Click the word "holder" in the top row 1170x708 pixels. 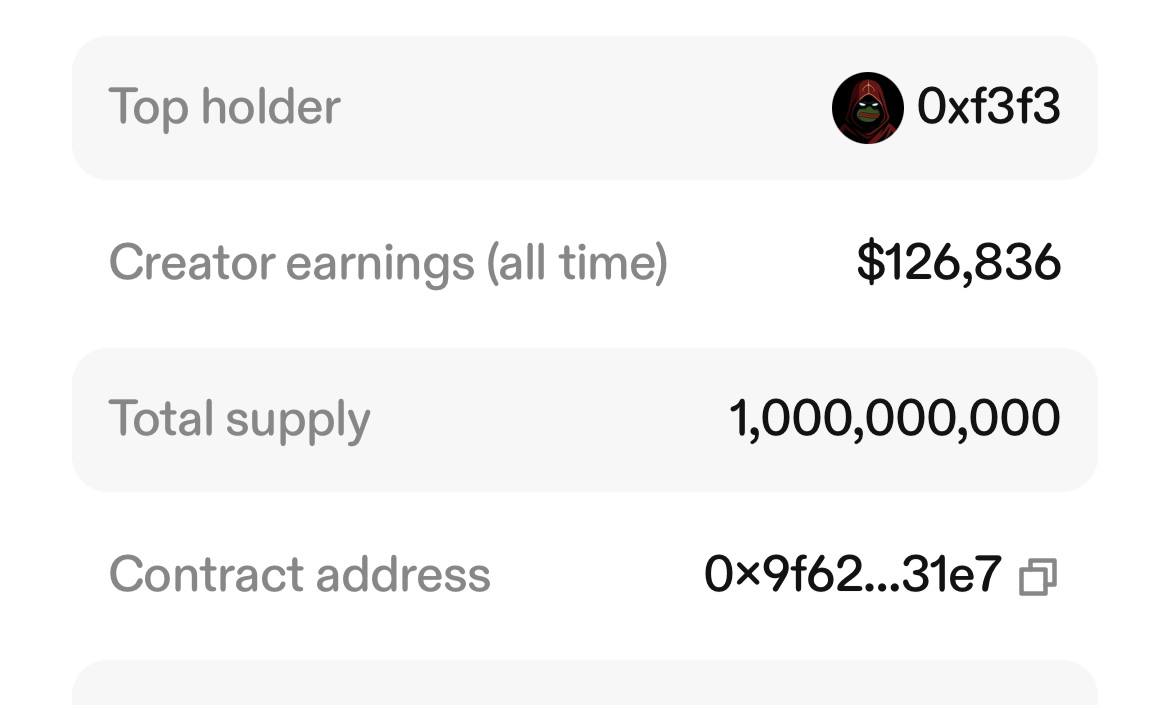coord(270,106)
